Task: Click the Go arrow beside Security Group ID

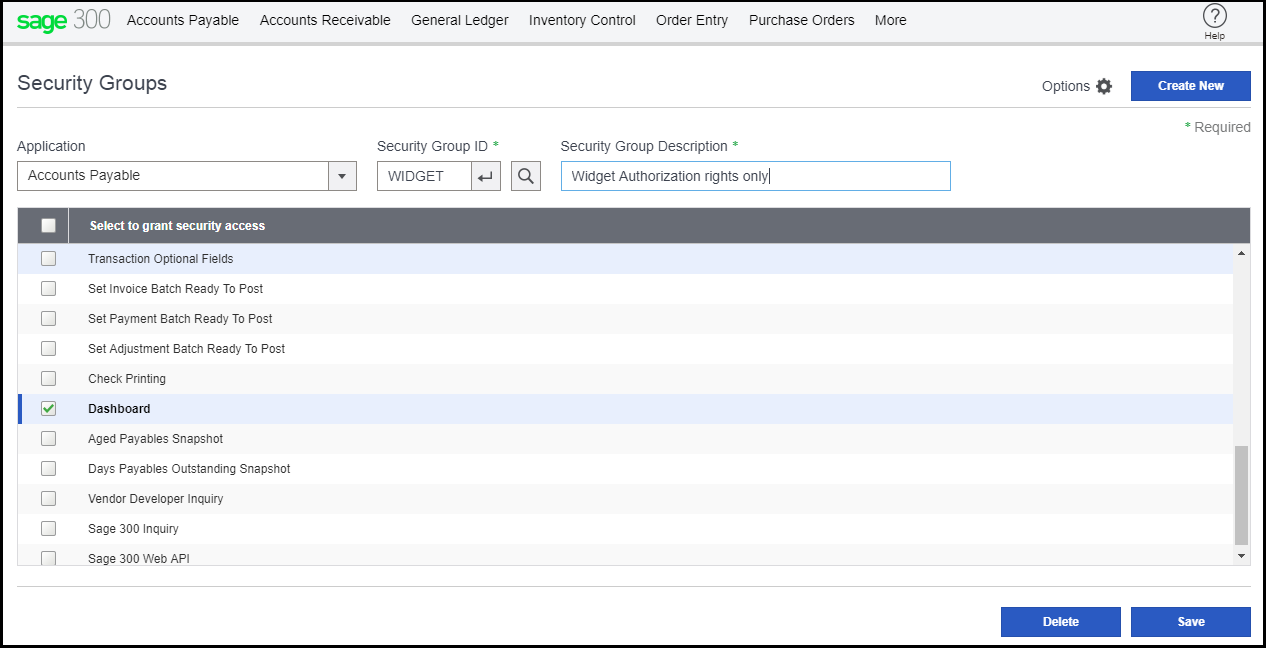Action: (x=484, y=175)
